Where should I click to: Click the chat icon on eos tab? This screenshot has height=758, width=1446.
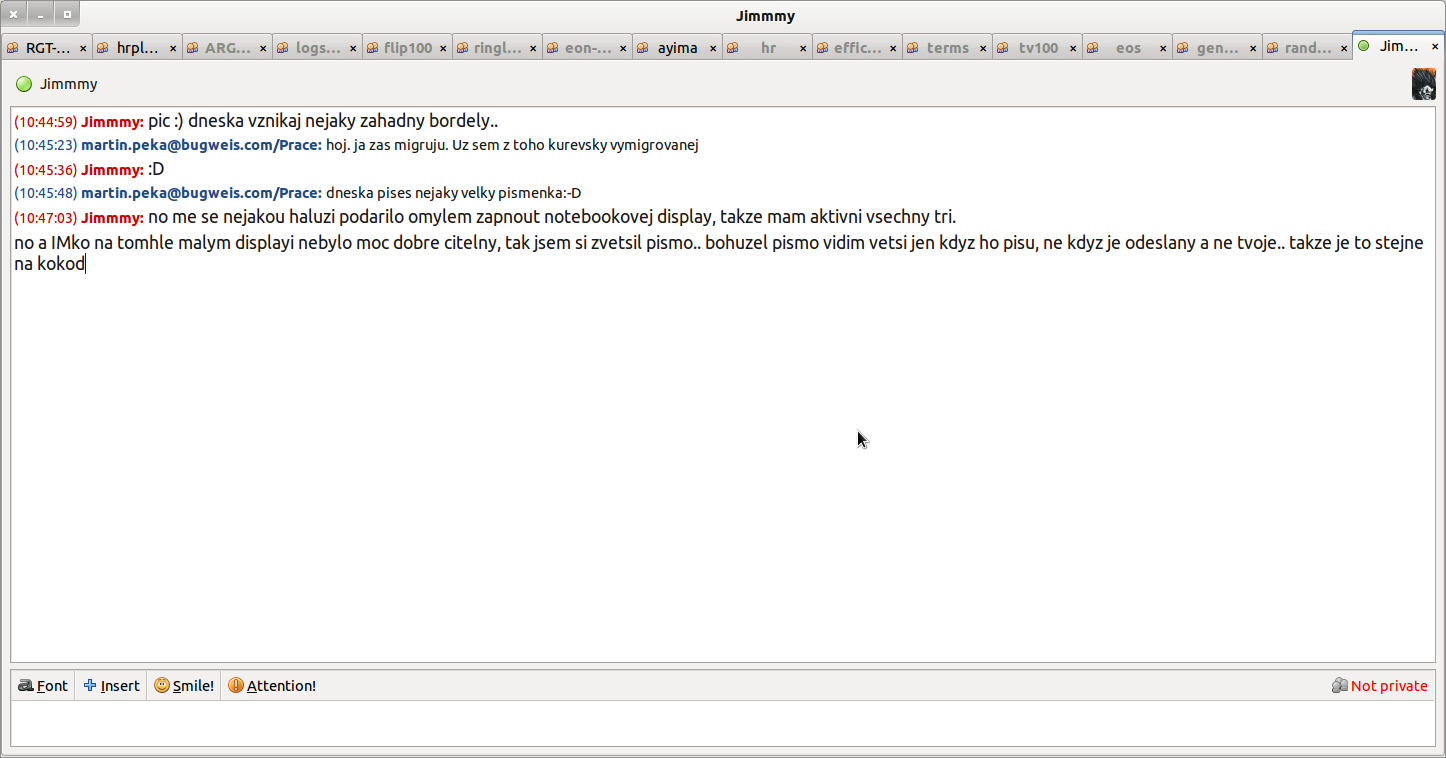pos(1093,48)
